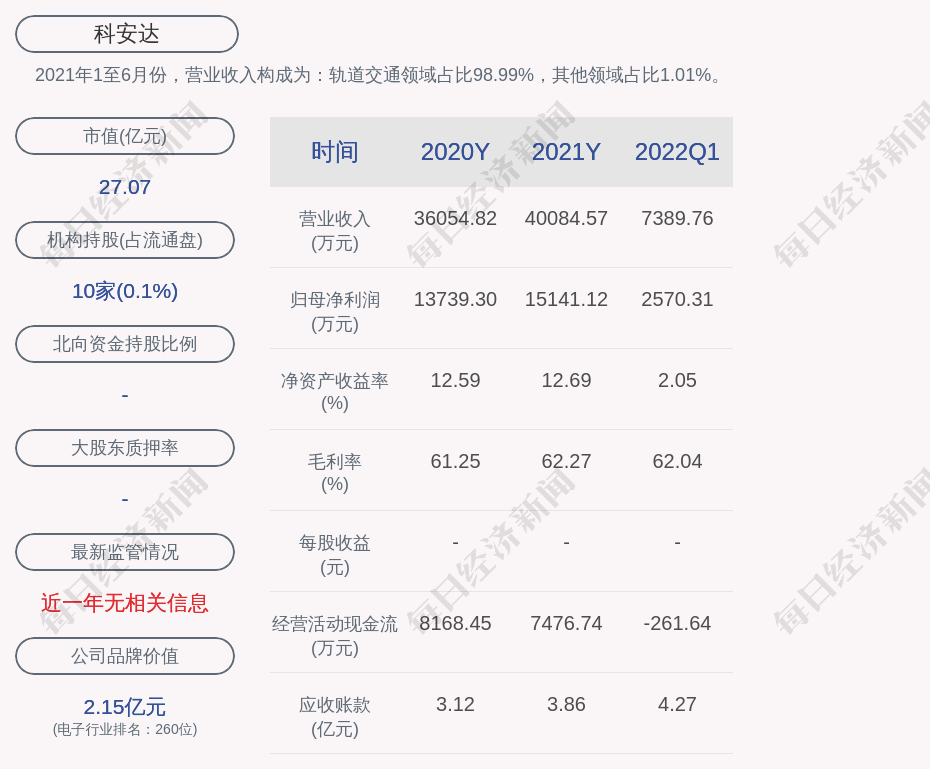Select the 2021Y column header
This screenshot has height=769, width=930.
point(566,152)
